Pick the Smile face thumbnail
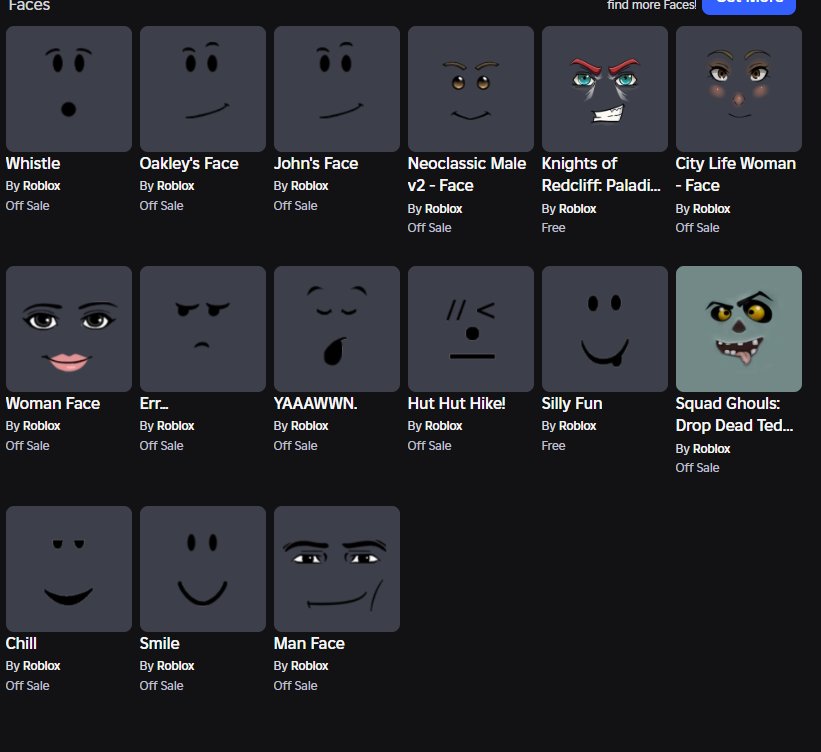Screen dimensions: 821x752 tap(203, 569)
